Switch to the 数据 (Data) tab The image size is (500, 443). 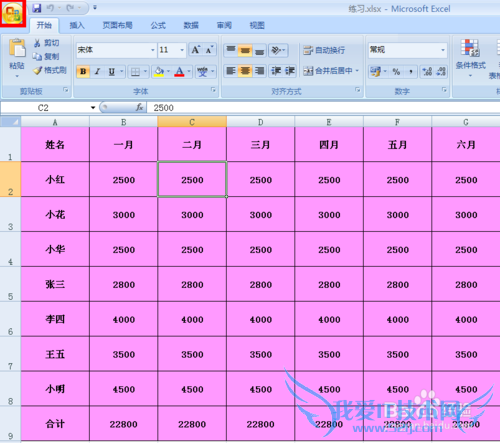[x=191, y=25]
